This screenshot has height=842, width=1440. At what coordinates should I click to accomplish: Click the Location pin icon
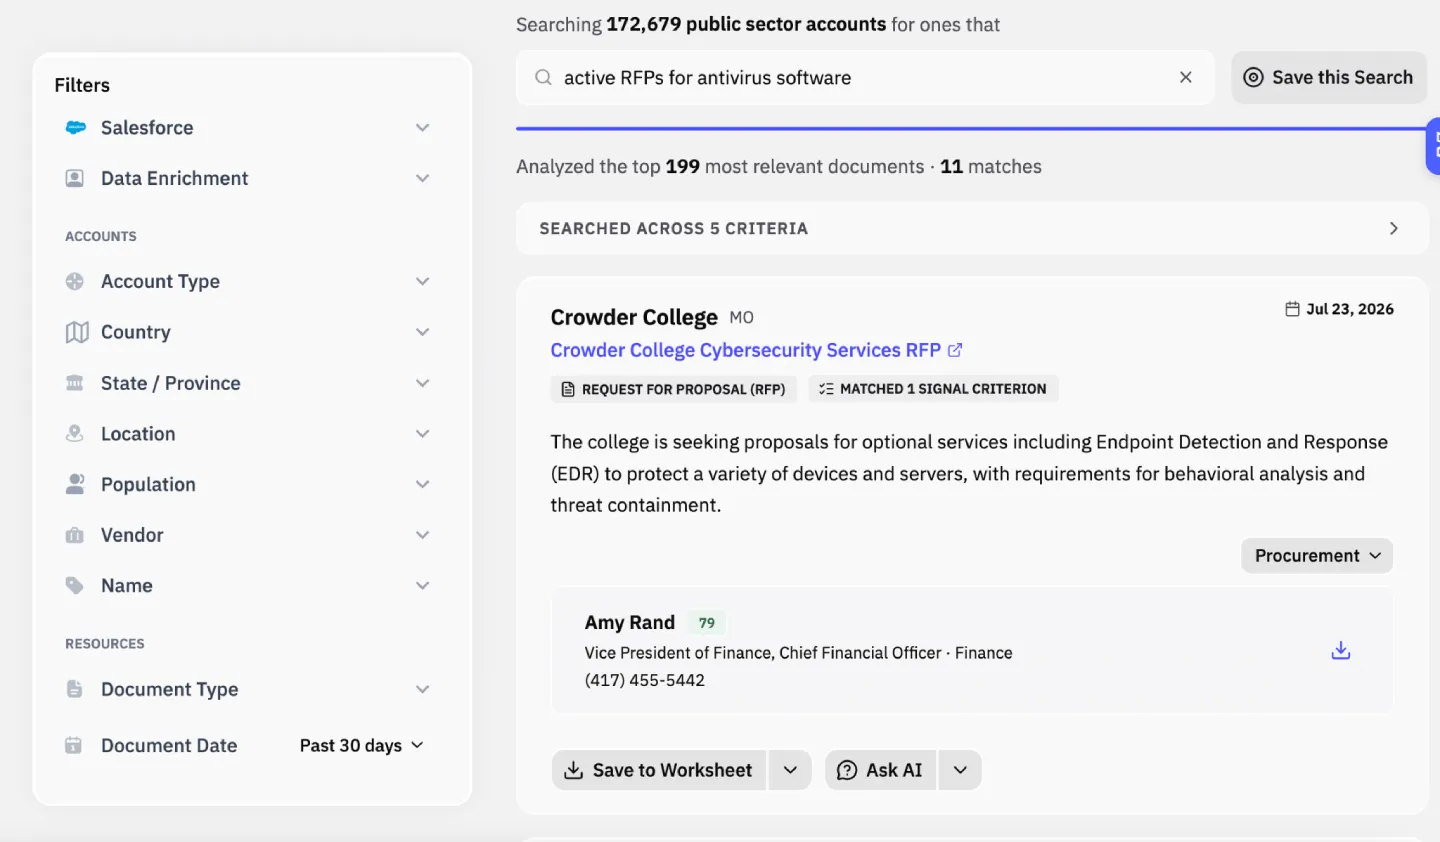coord(75,433)
